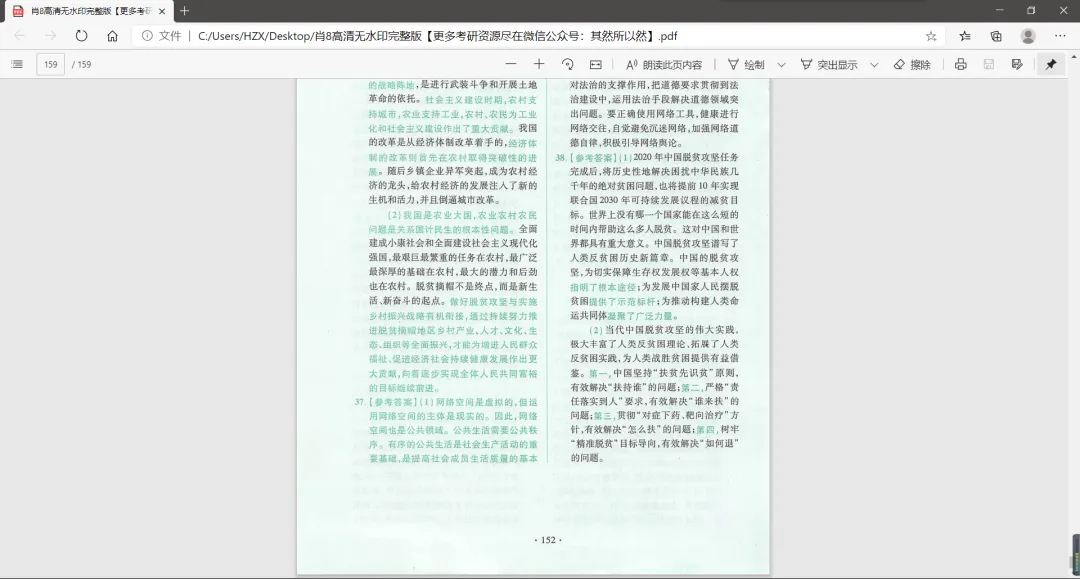Reload the PDF page
This screenshot has height=579, width=1080.
pyautogui.click(x=81, y=36)
